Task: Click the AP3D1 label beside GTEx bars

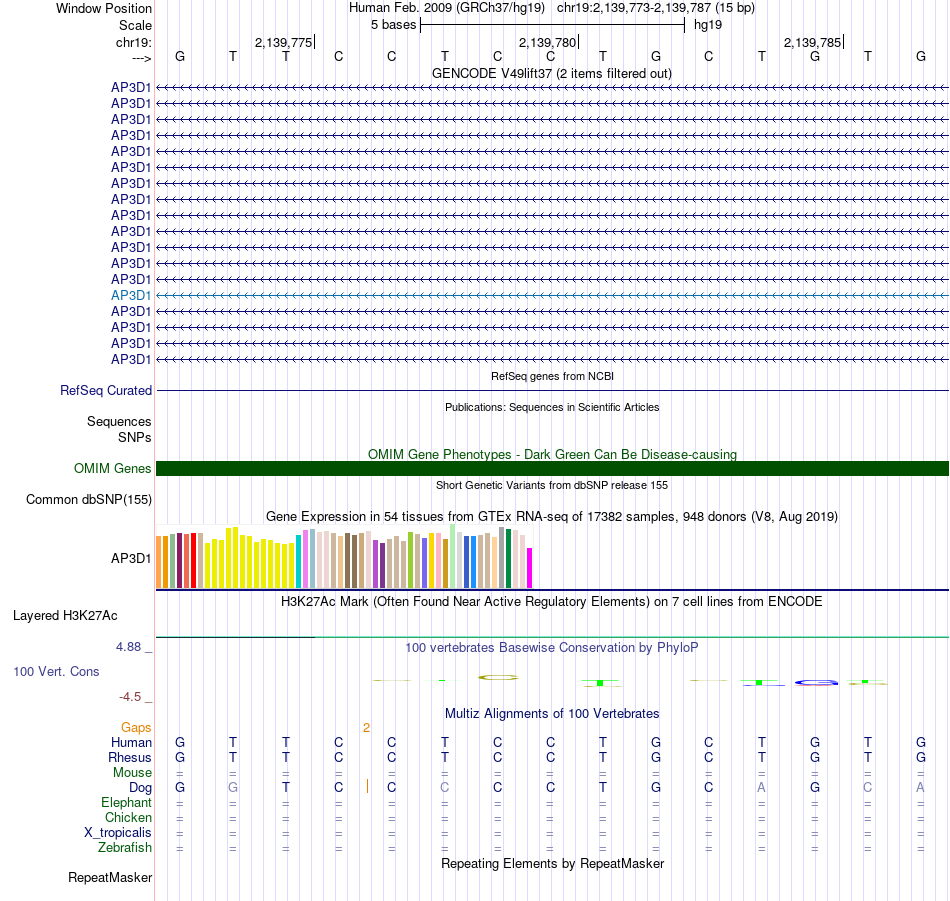Action: 131,558
